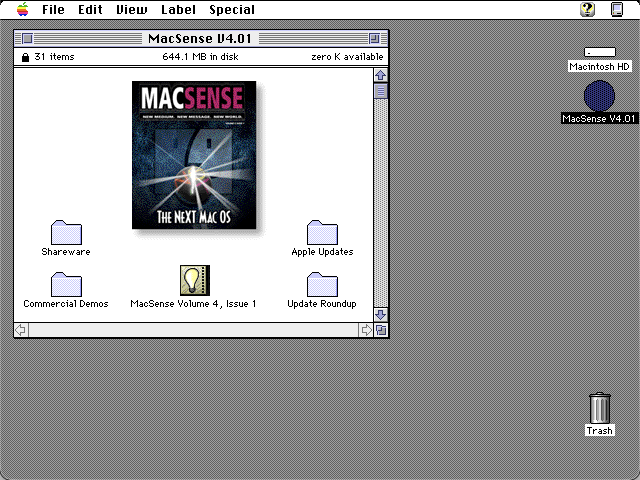
Task: Select the Shareware folder icon
Action: pyautogui.click(x=66, y=233)
